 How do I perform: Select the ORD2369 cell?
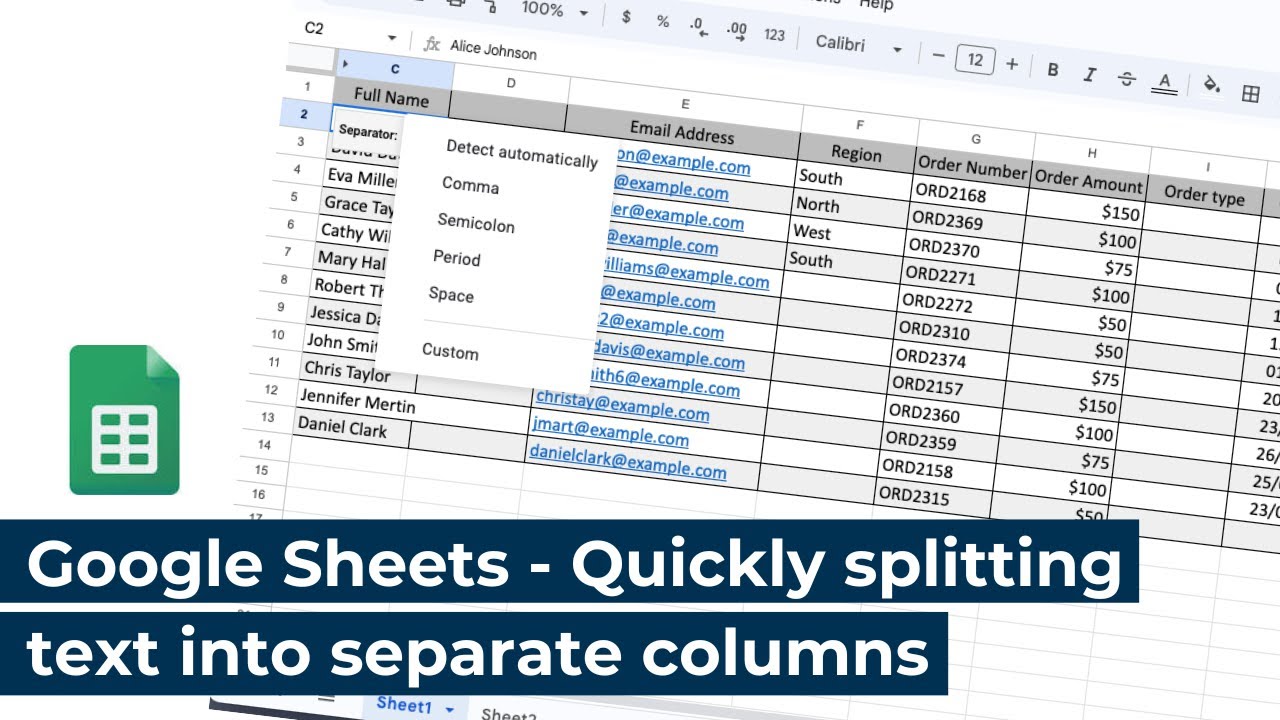965,221
